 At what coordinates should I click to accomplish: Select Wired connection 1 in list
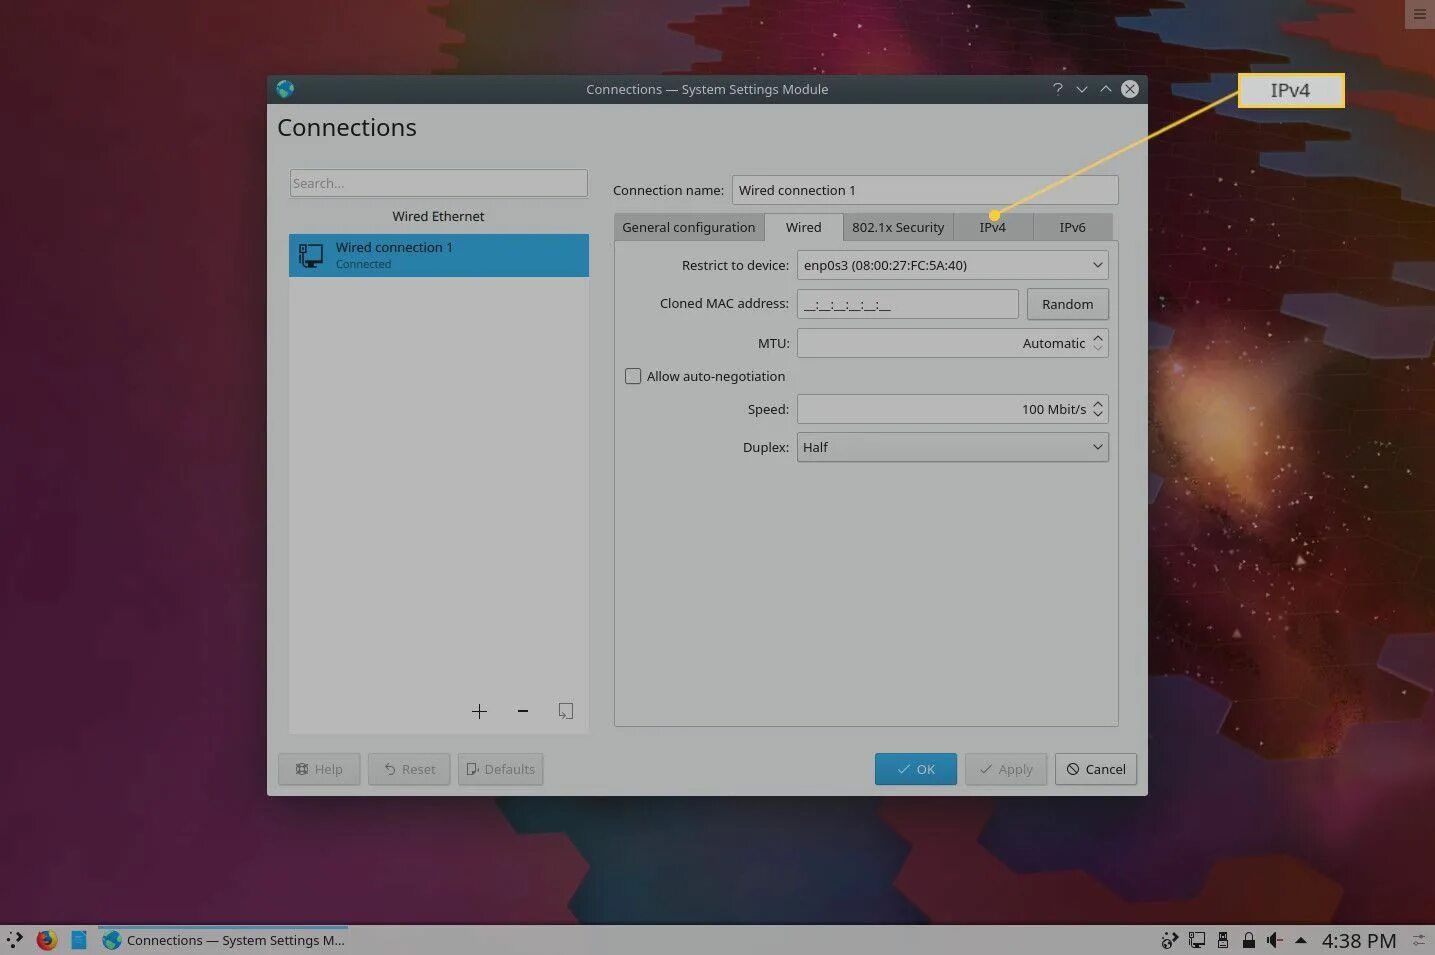click(439, 255)
